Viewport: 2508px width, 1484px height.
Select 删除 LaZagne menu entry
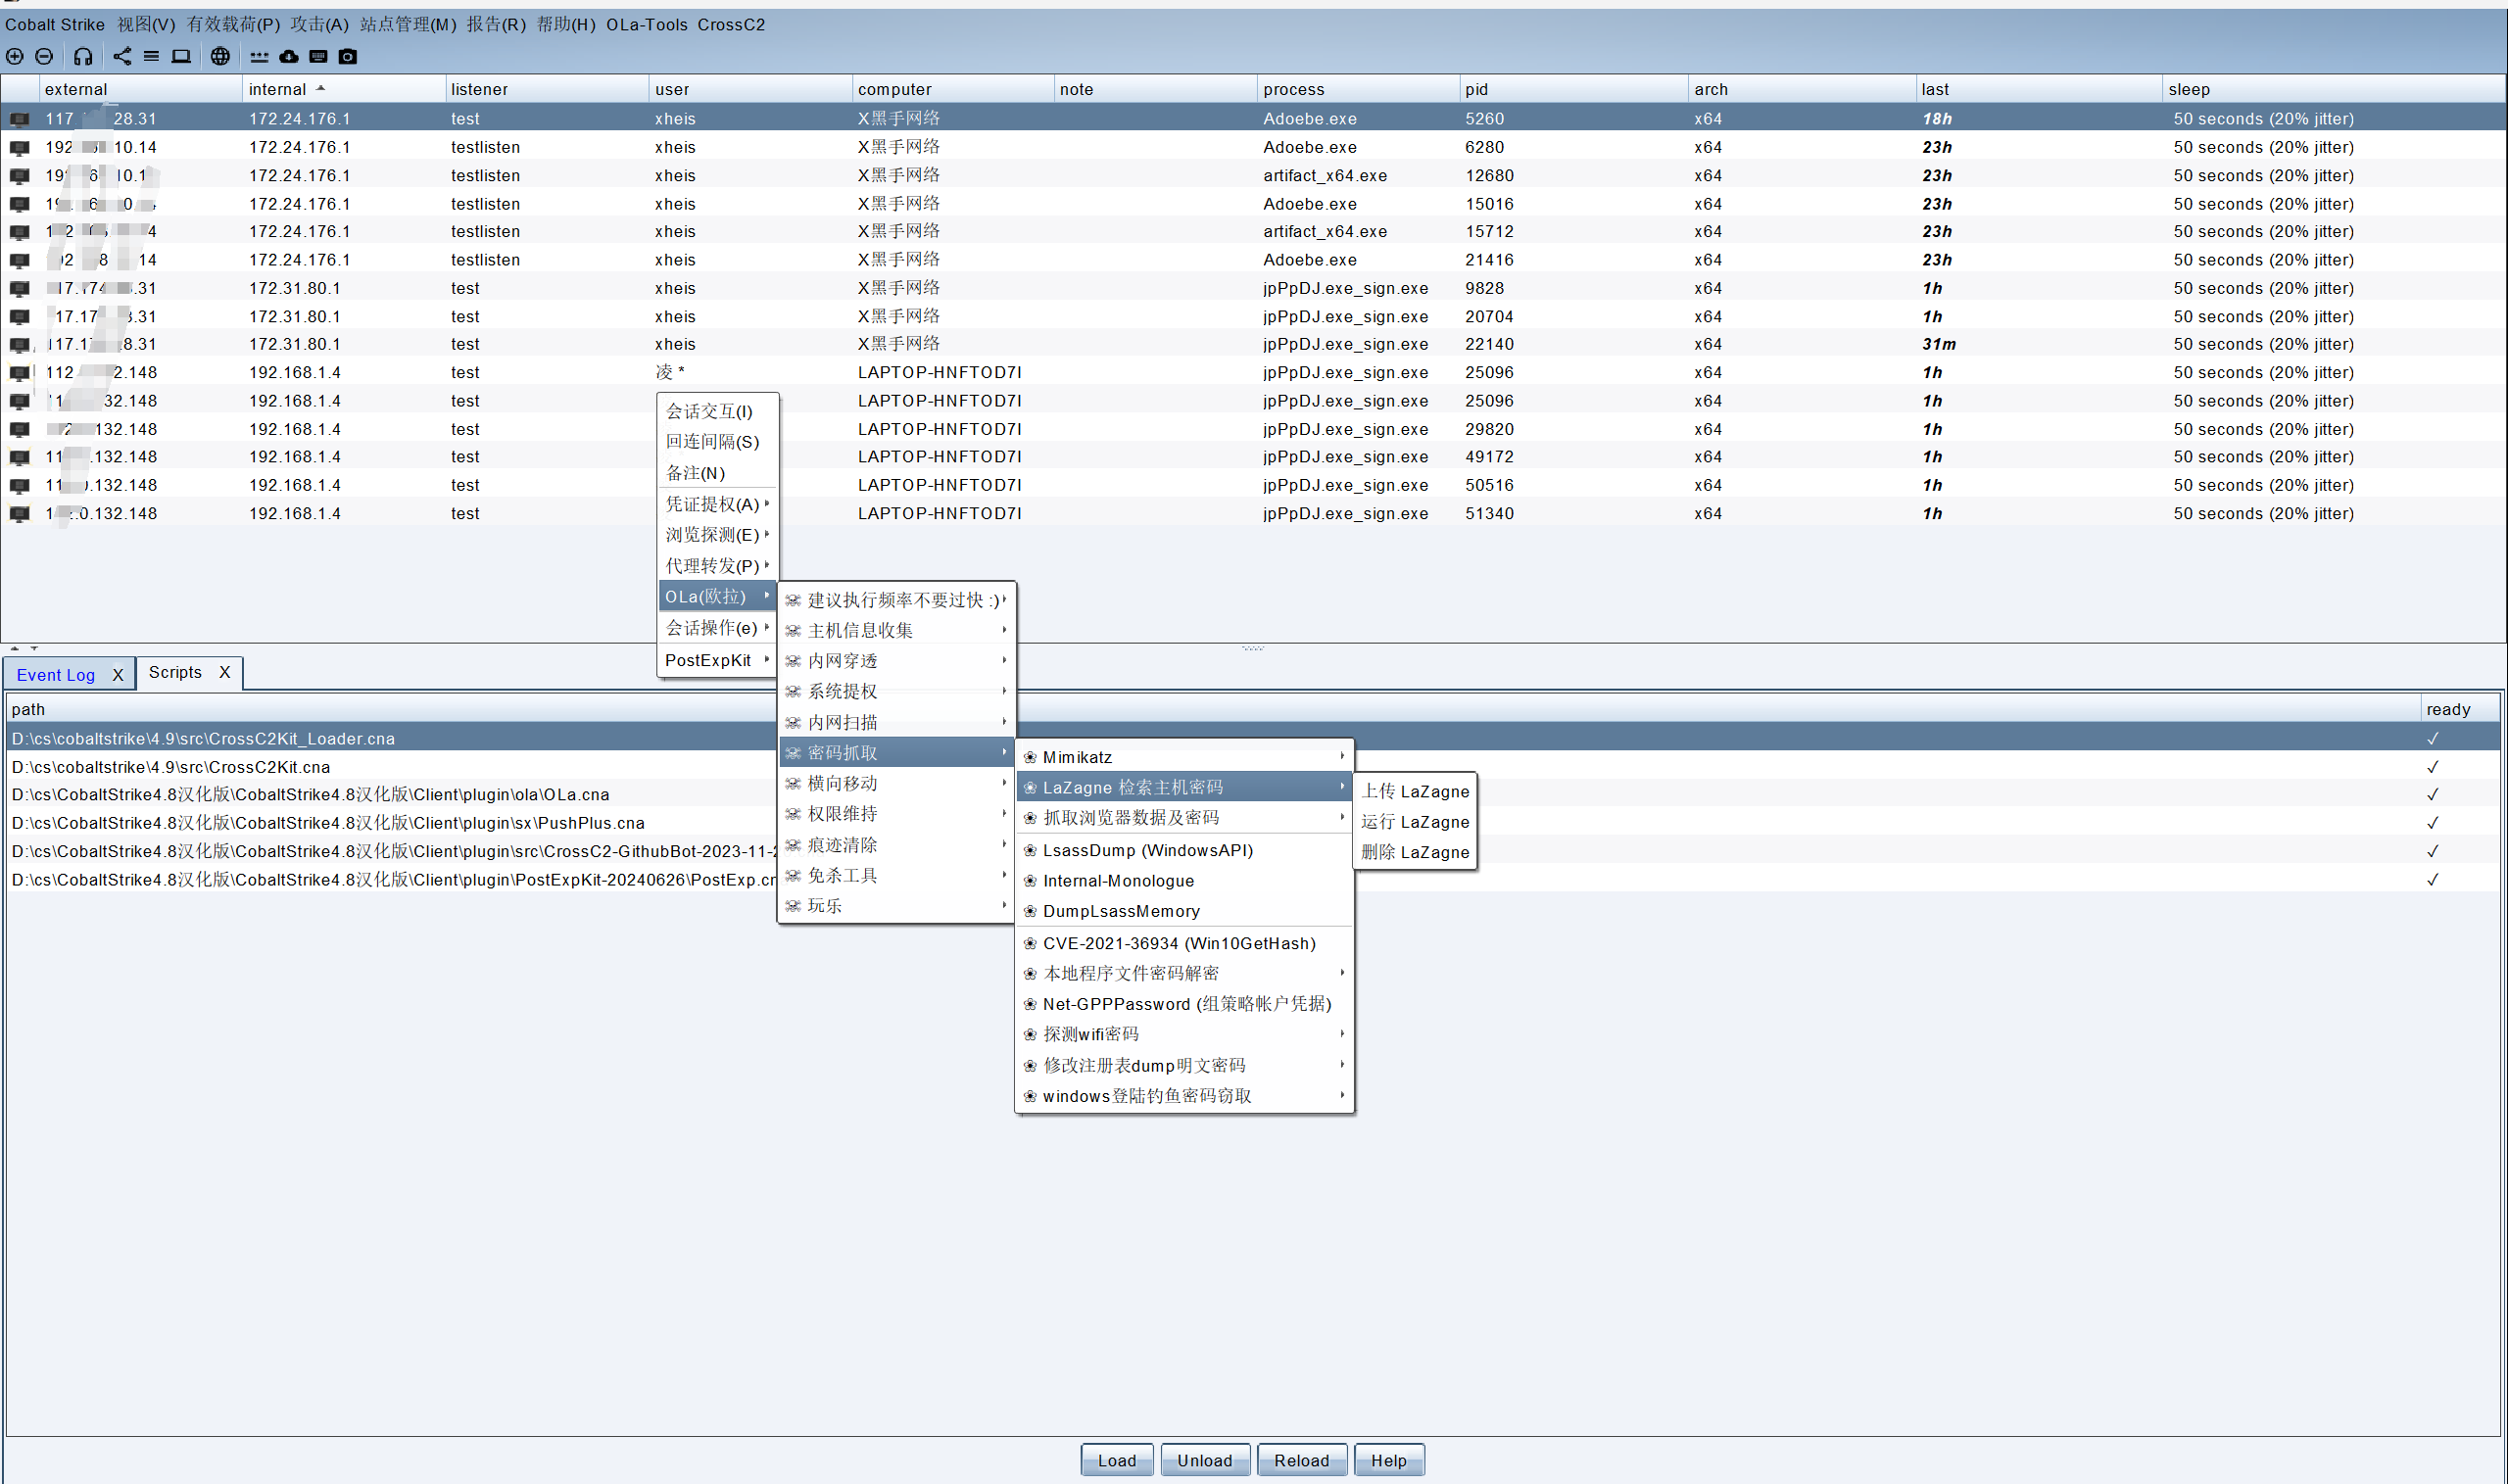pos(1415,852)
